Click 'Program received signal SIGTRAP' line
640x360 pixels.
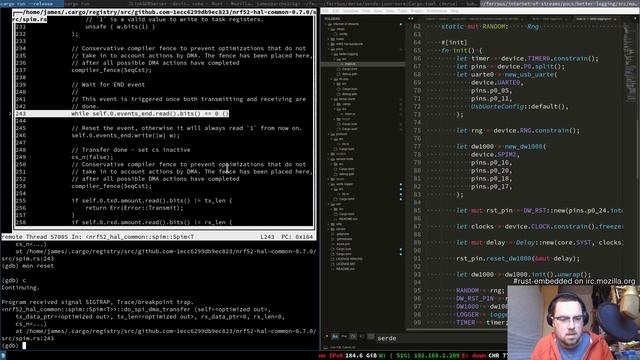coord(97,302)
